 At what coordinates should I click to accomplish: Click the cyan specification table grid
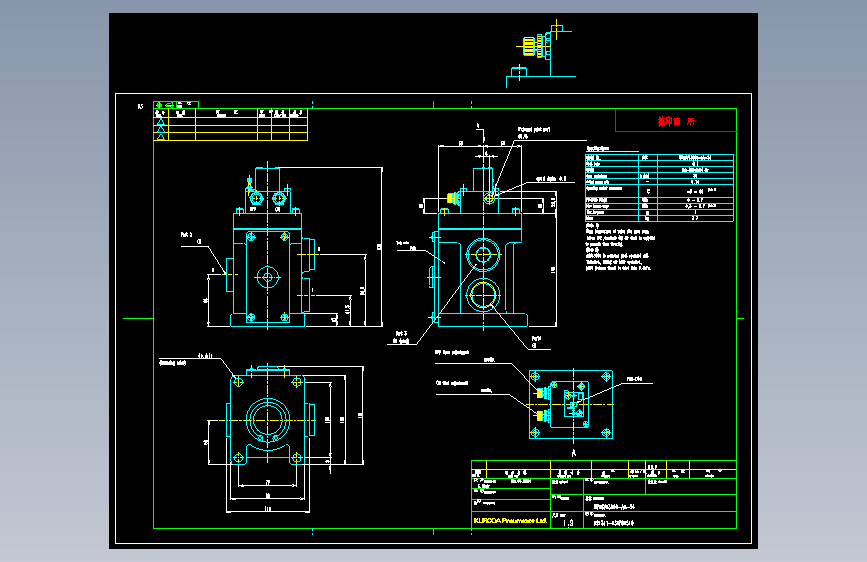click(659, 188)
